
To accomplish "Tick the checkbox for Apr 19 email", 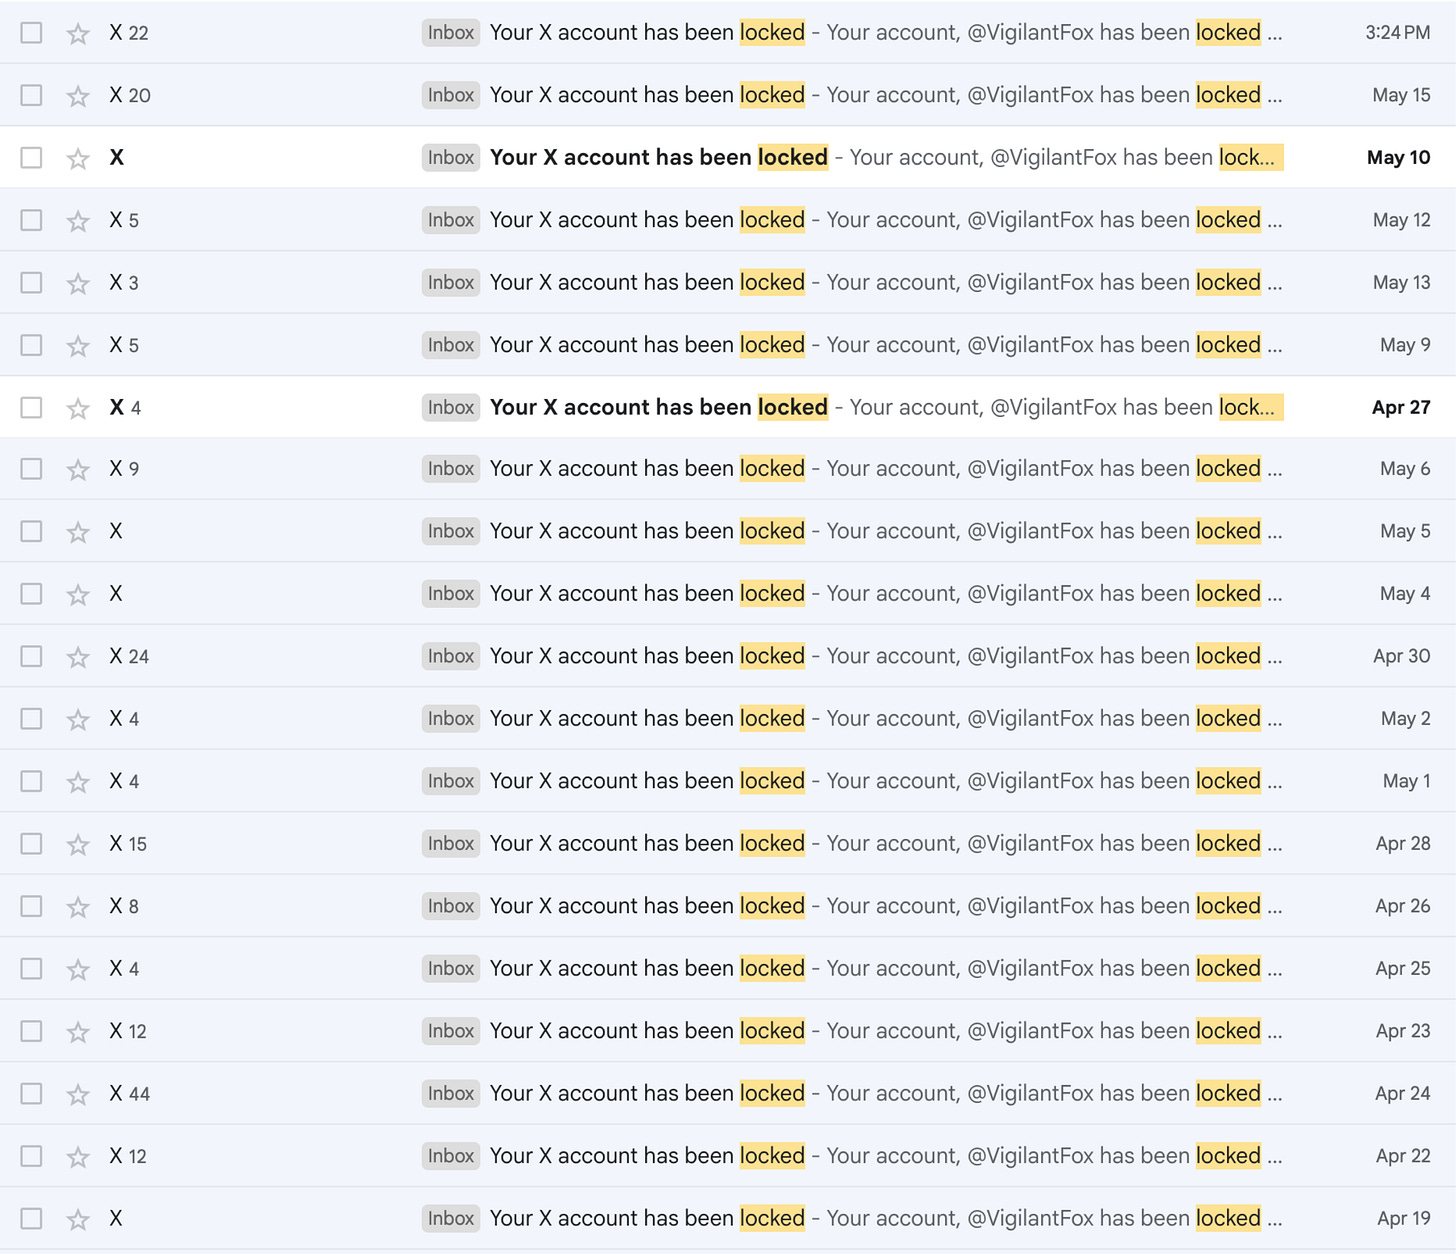I will pos(32,1218).
